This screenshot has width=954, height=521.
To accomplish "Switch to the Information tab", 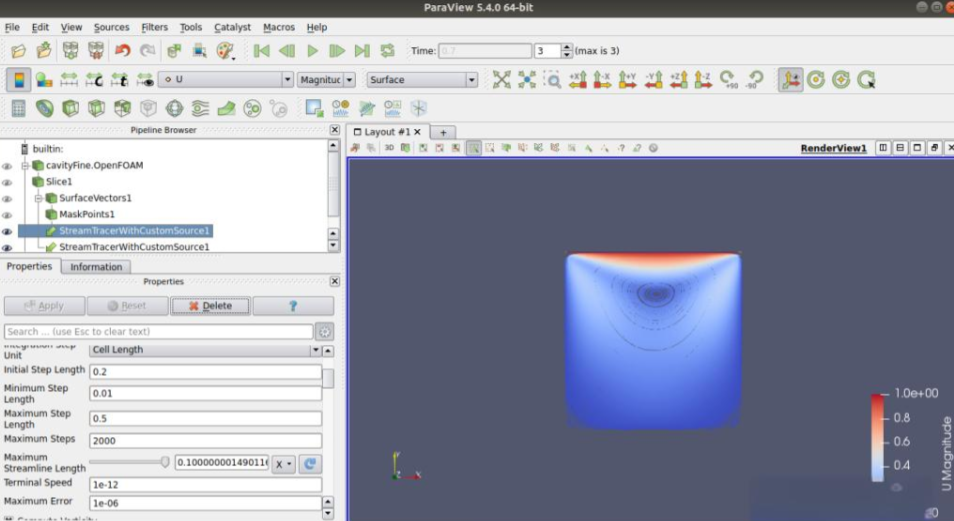I will pos(96,267).
